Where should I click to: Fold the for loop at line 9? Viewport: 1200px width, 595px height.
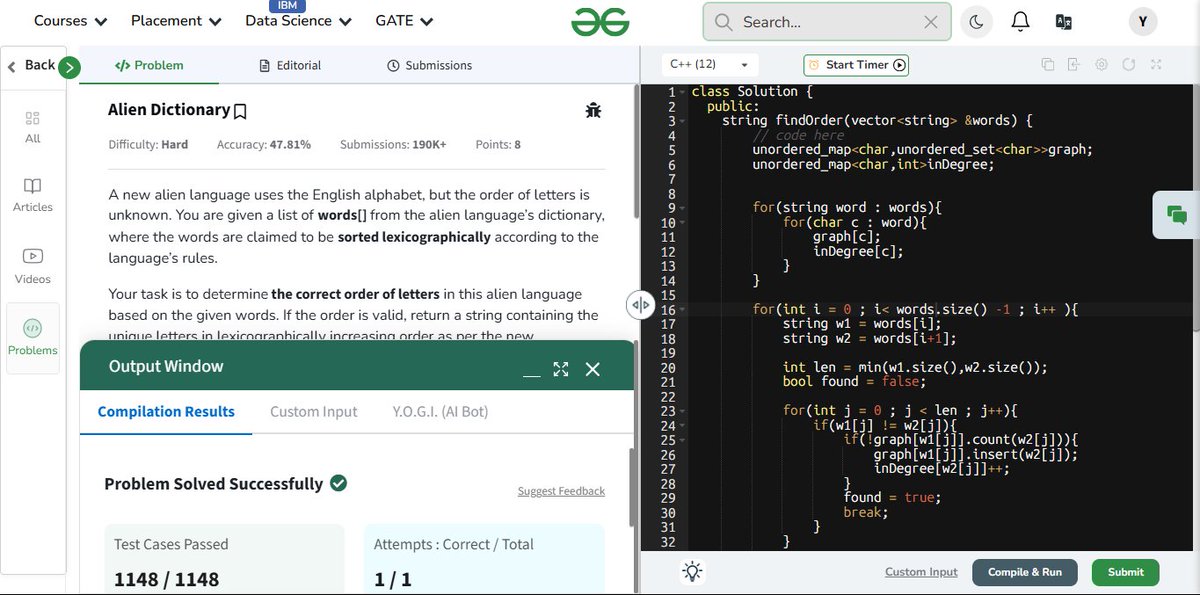coord(681,208)
